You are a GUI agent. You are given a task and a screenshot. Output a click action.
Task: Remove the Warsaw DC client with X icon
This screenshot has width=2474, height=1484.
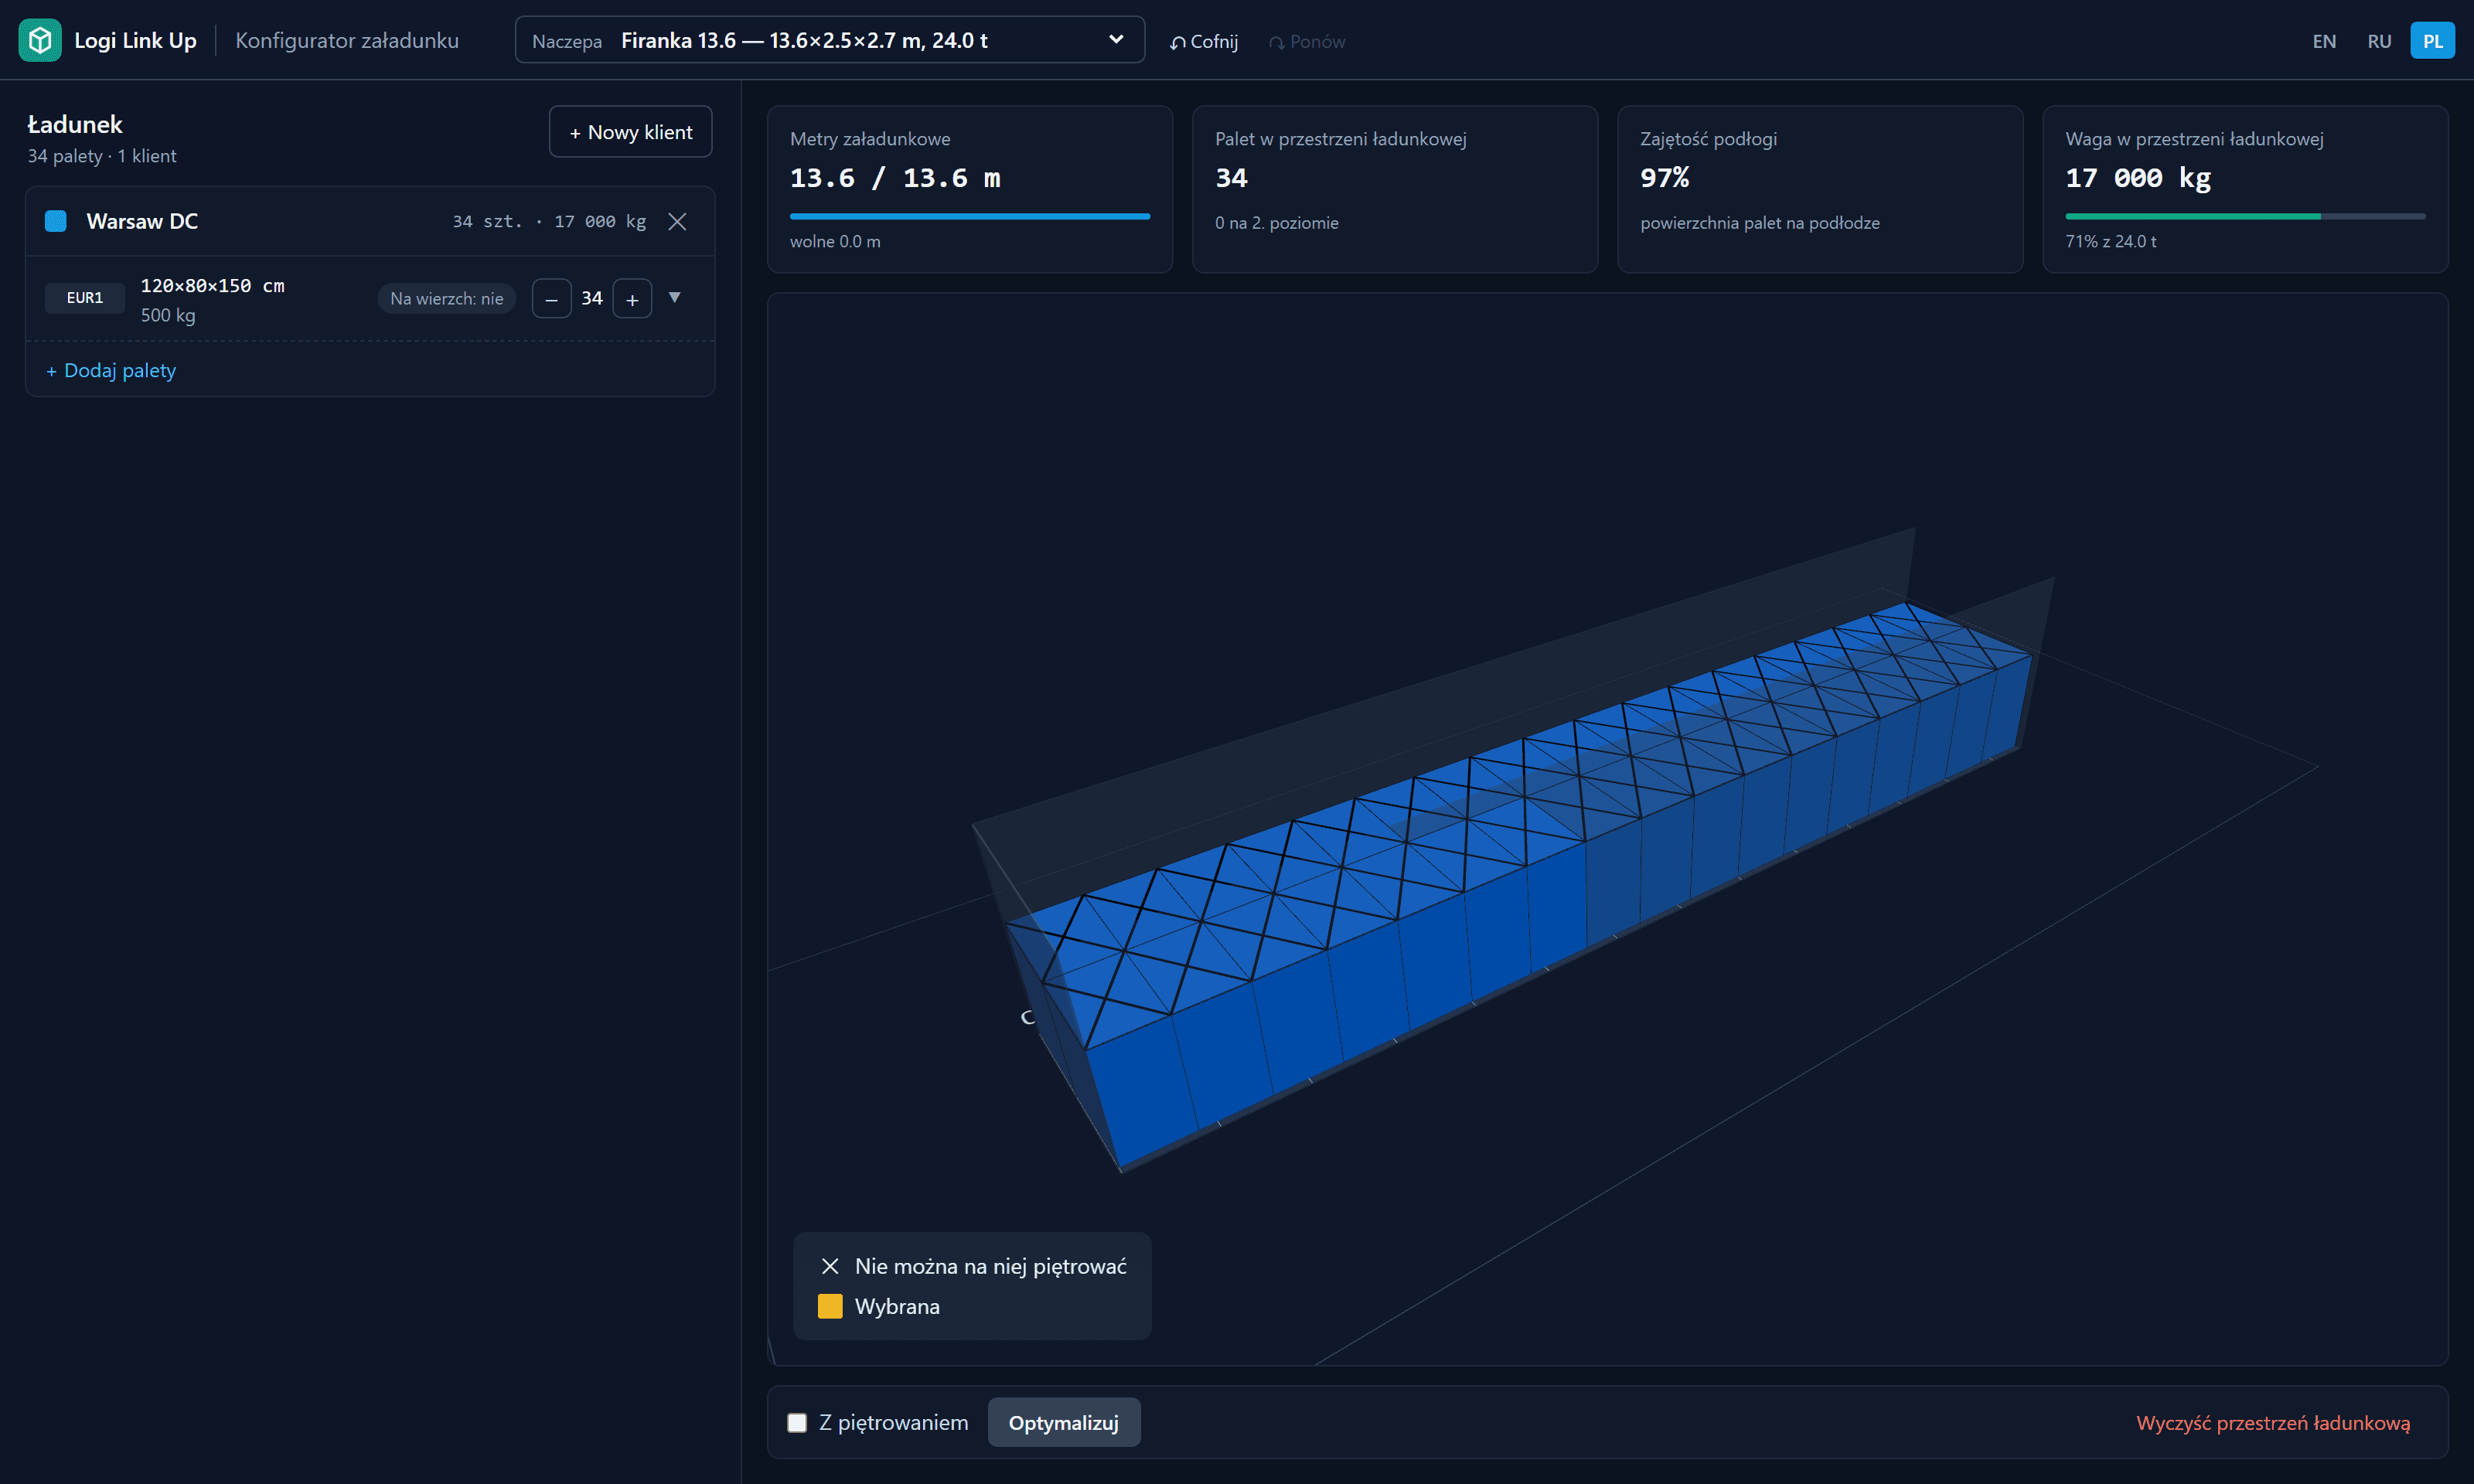pyautogui.click(x=677, y=221)
